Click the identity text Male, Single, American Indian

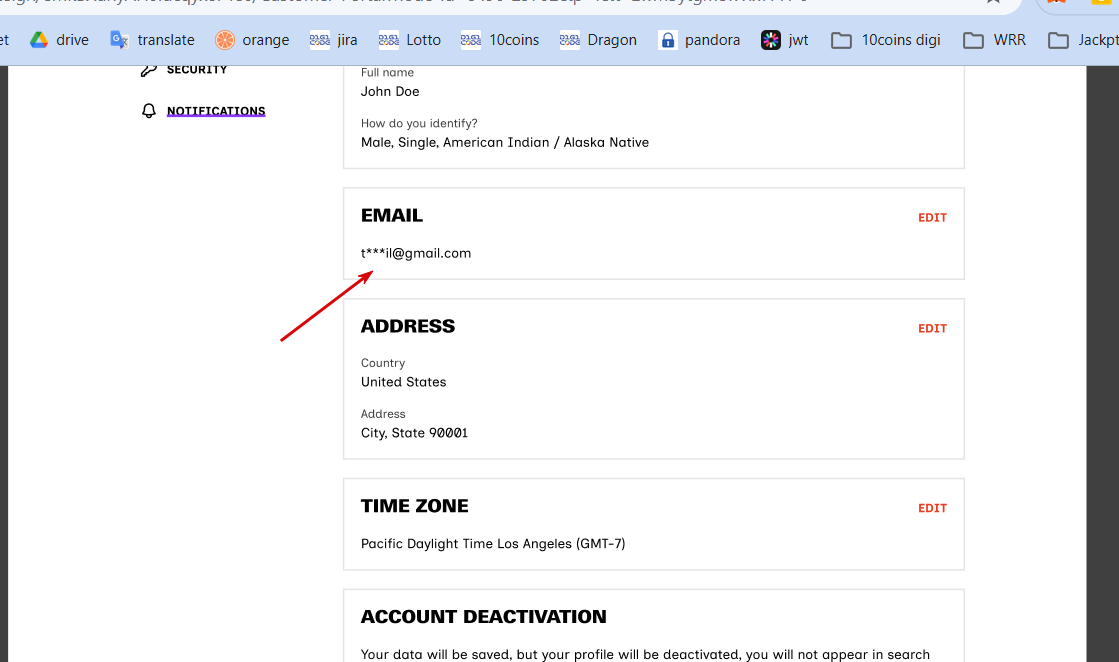[505, 143]
